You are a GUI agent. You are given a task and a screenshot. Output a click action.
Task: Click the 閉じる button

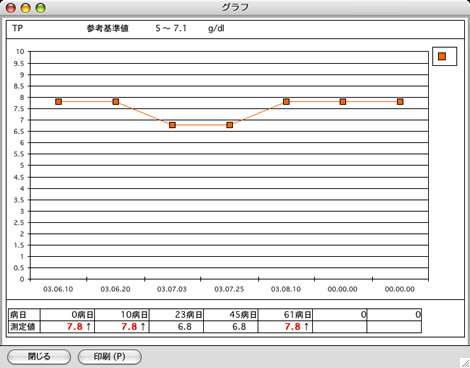39,357
